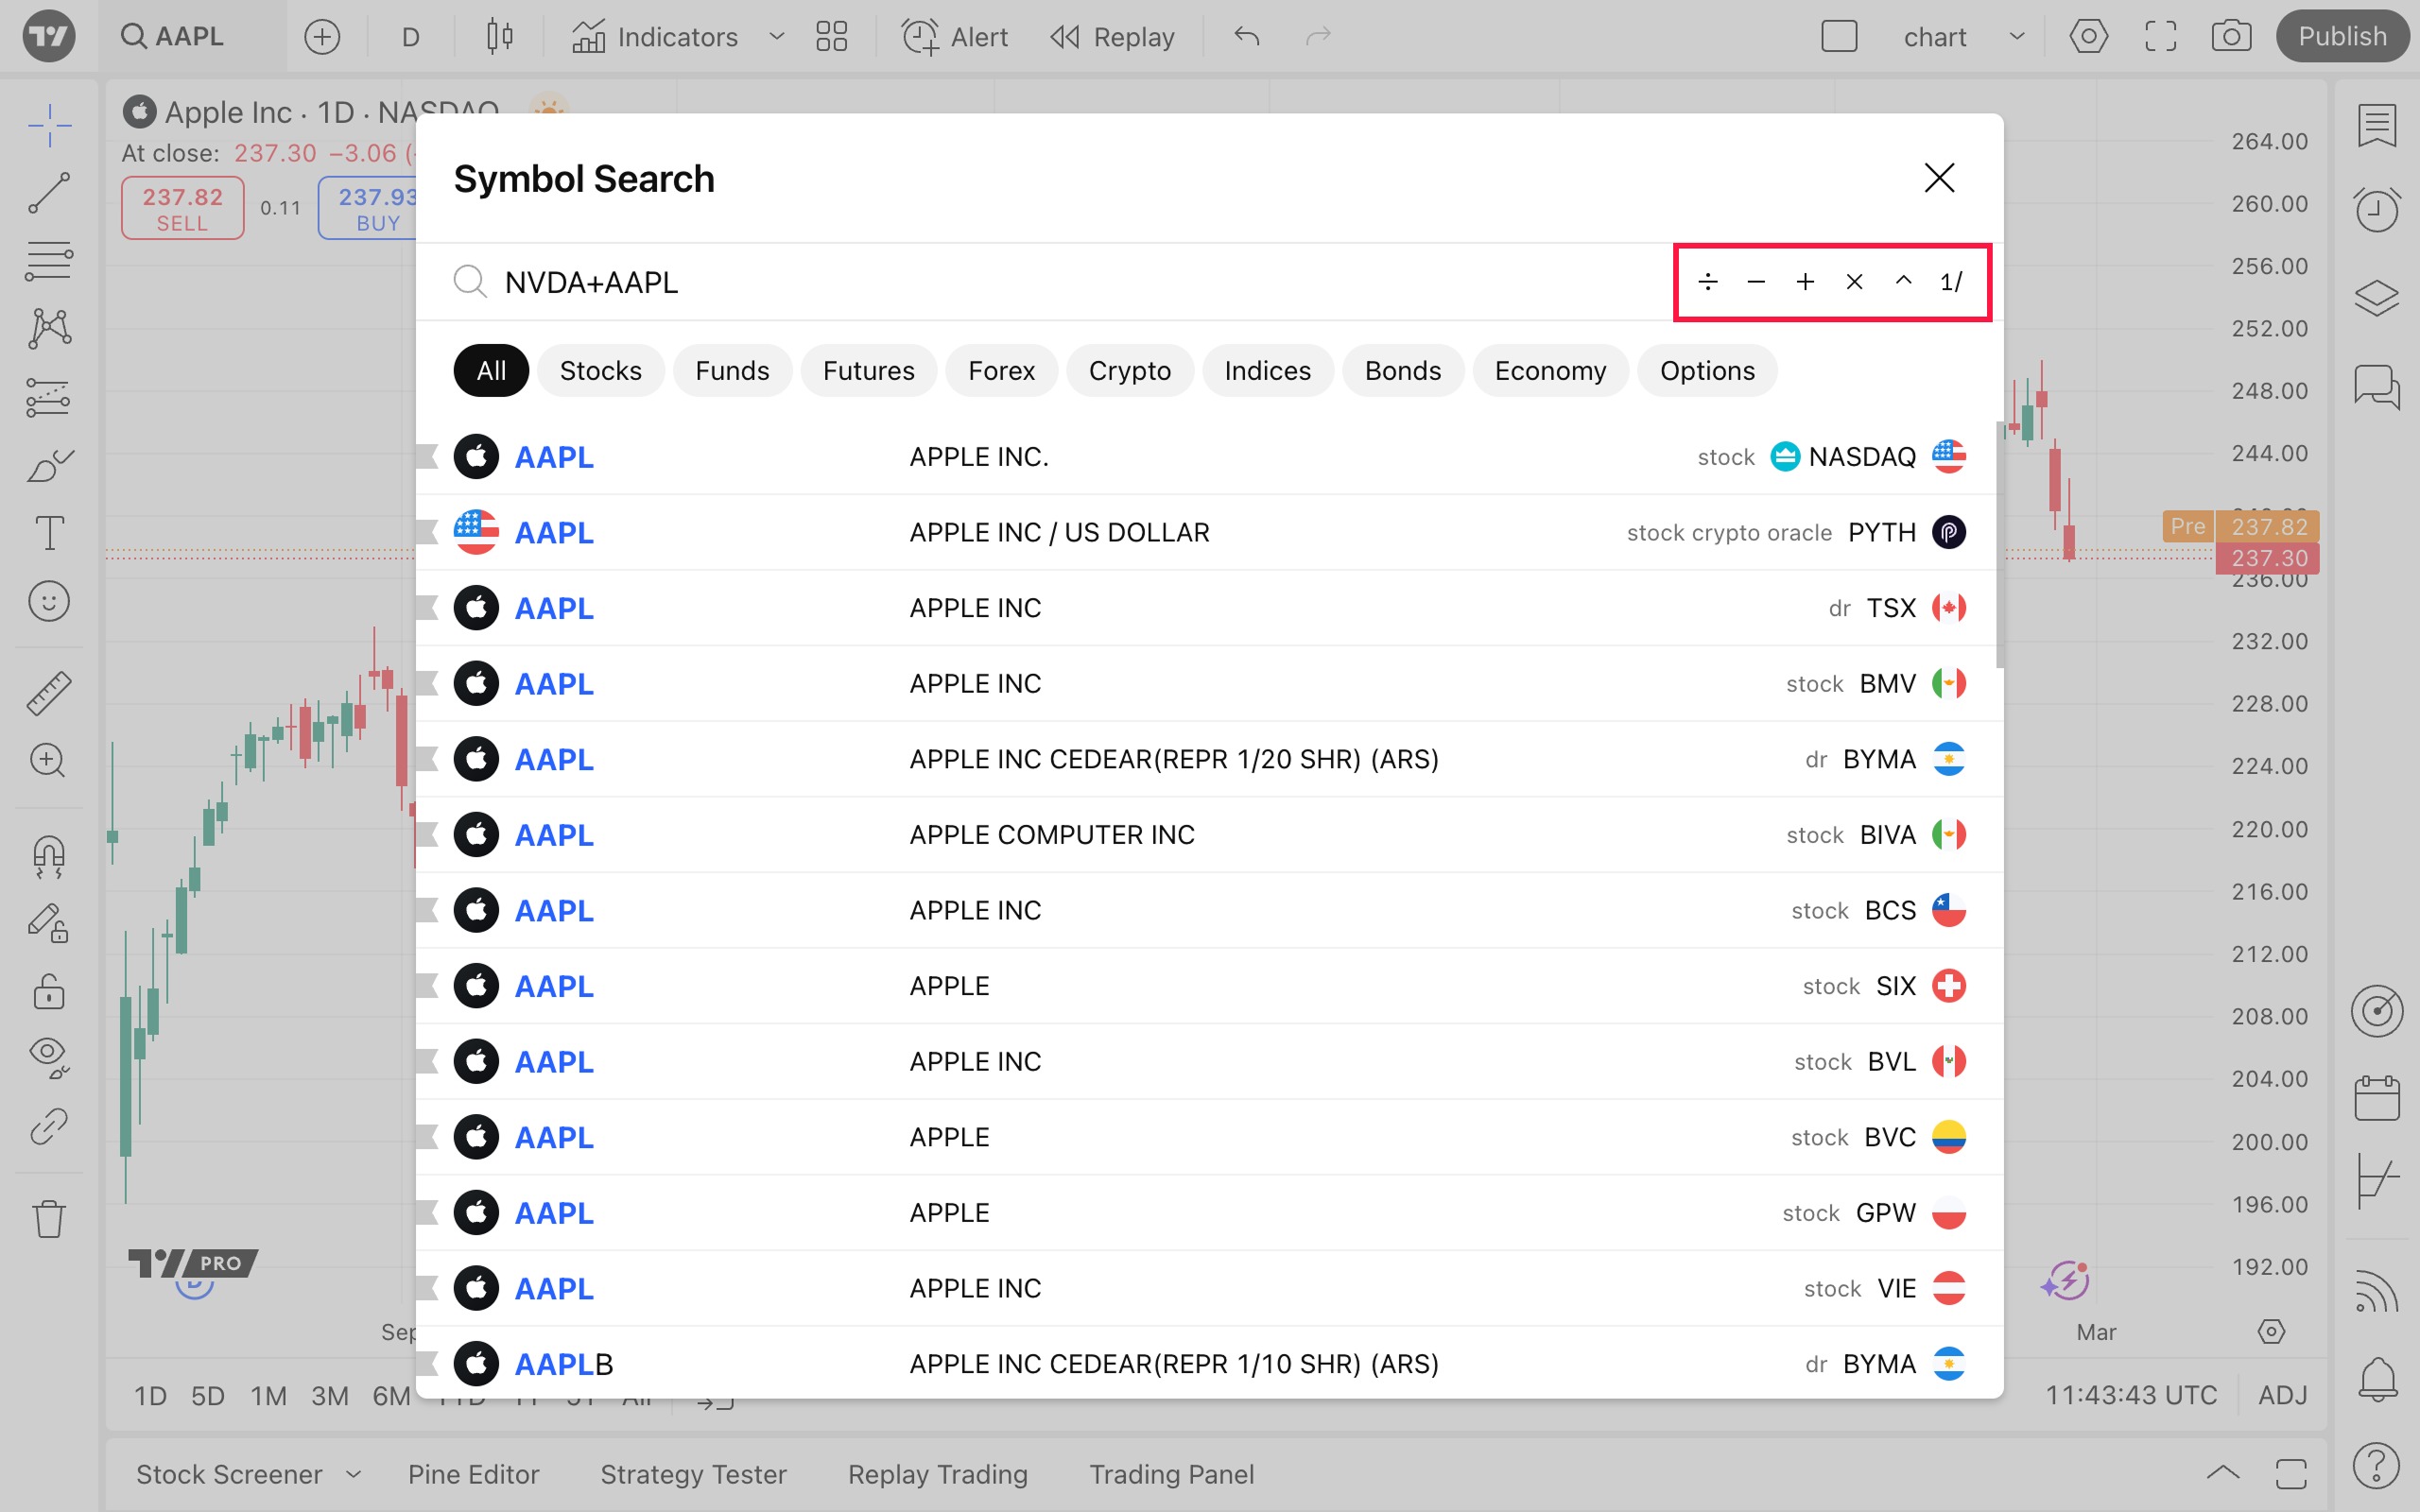The height and width of the screenshot is (1512, 2420).
Task: Select the Text annotation tool
Action: coord(48,533)
